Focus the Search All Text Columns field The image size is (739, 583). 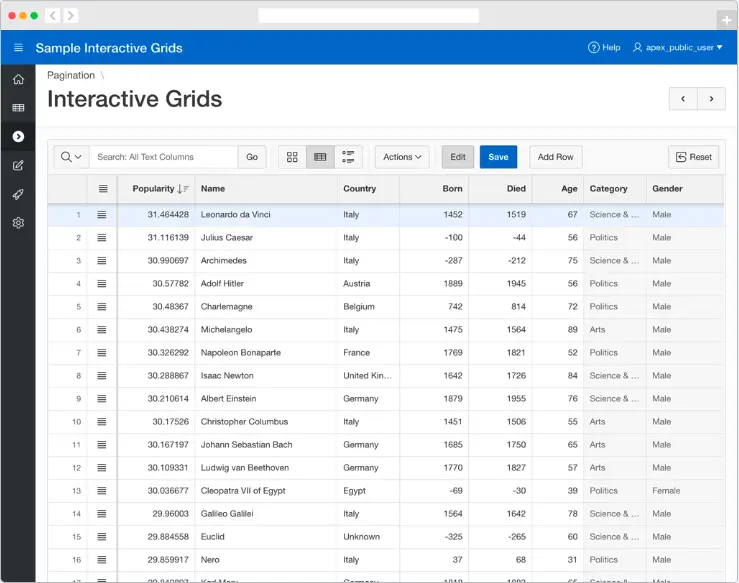[x=164, y=157]
